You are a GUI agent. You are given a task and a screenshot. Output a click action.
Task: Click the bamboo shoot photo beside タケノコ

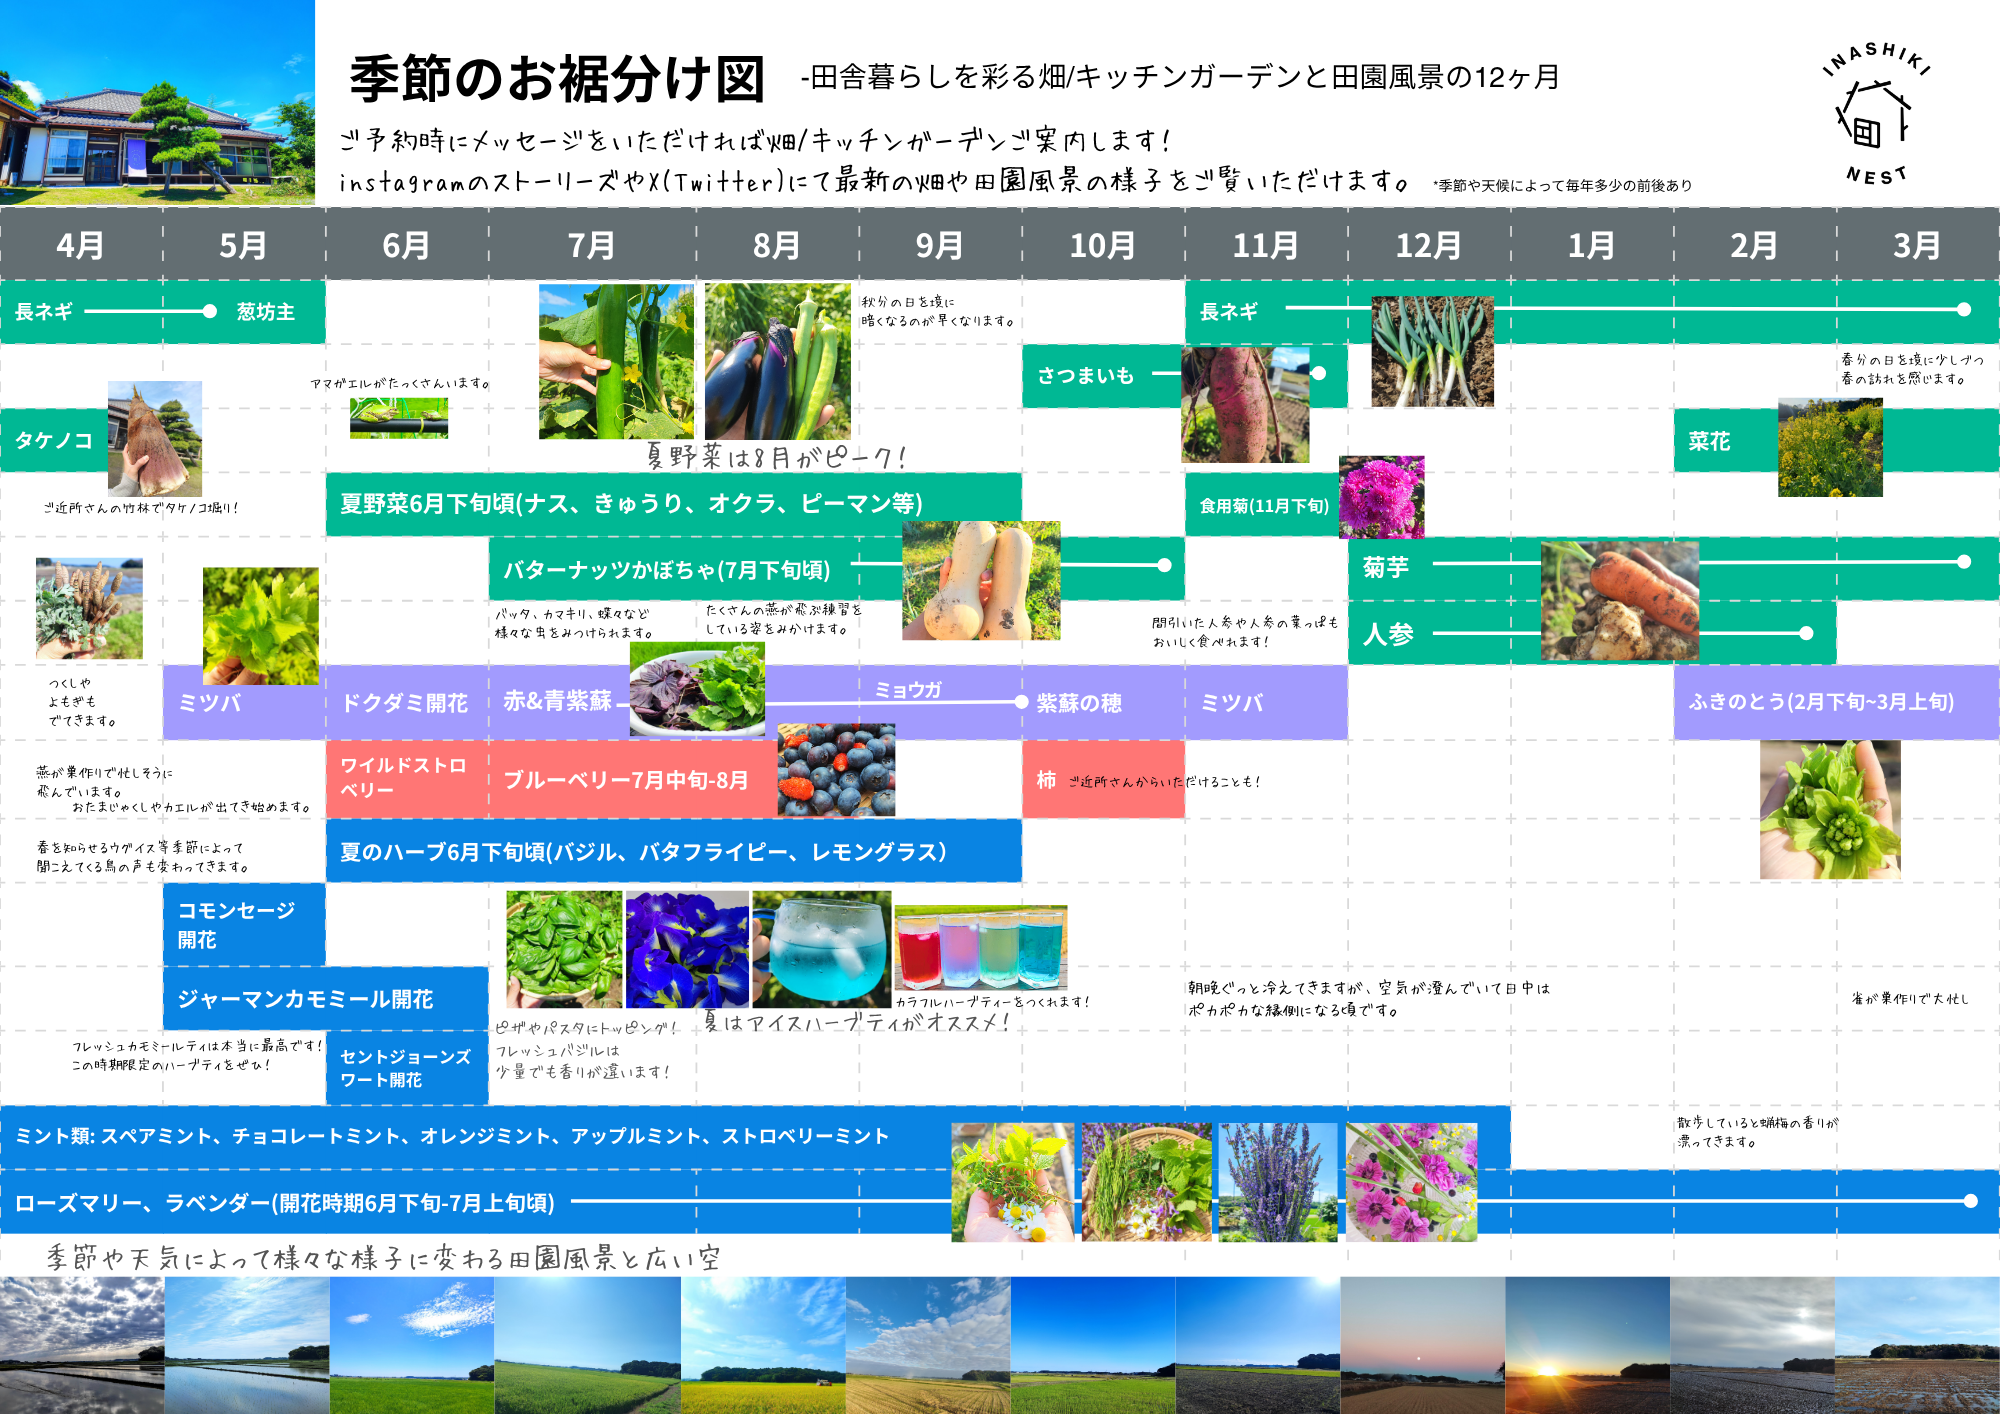coord(155,438)
